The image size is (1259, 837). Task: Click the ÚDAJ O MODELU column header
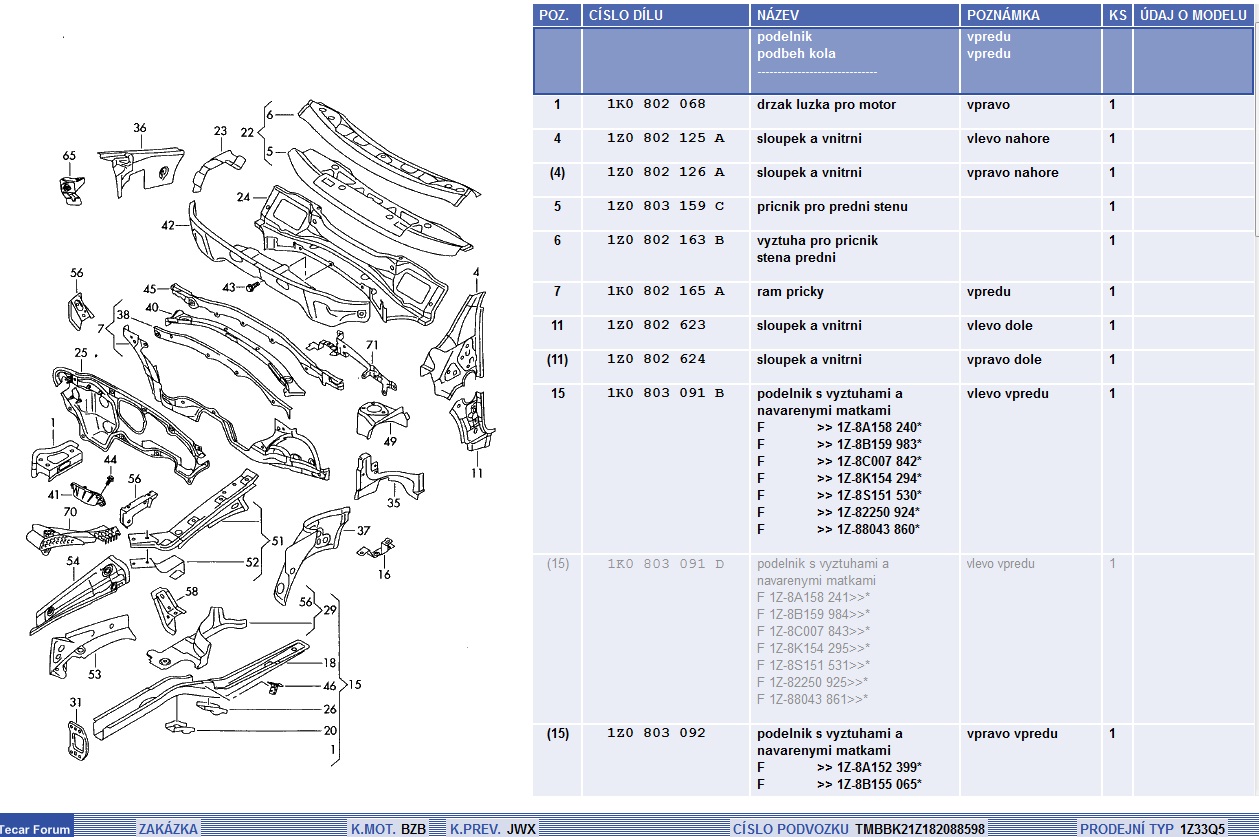(1193, 15)
